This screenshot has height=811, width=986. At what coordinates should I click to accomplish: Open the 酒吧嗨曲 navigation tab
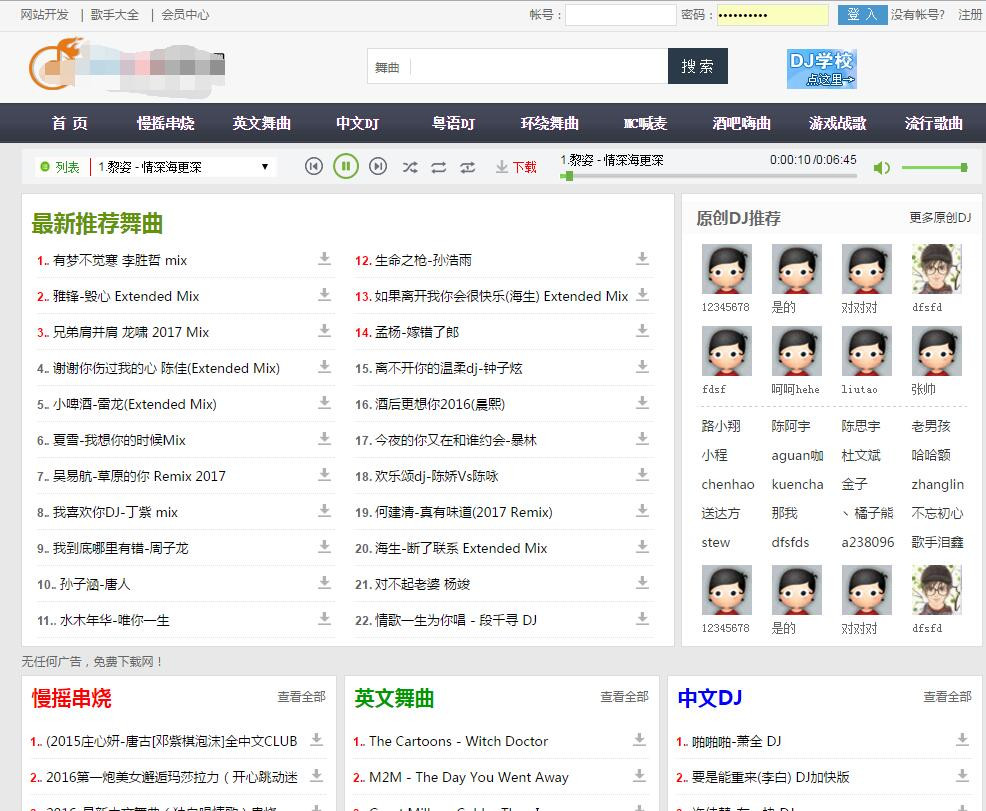pyautogui.click(x=742, y=123)
